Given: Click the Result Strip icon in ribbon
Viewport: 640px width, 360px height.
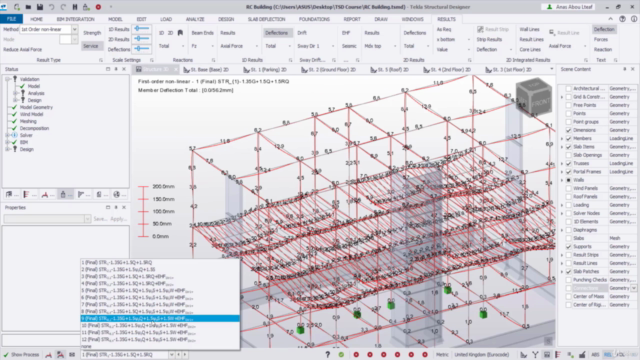Looking at the screenshot, I should click(480, 29).
